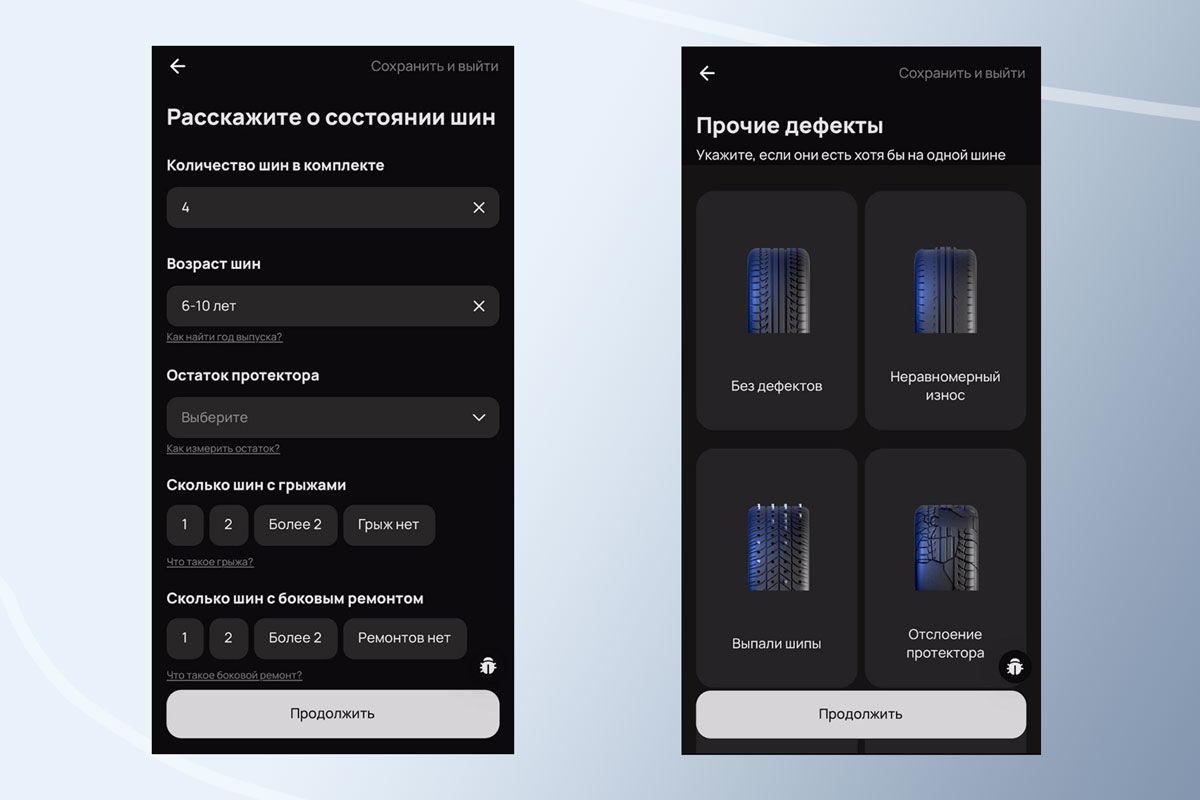
Task: Click Сохранить и выйти on left screen
Action: pos(434,66)
